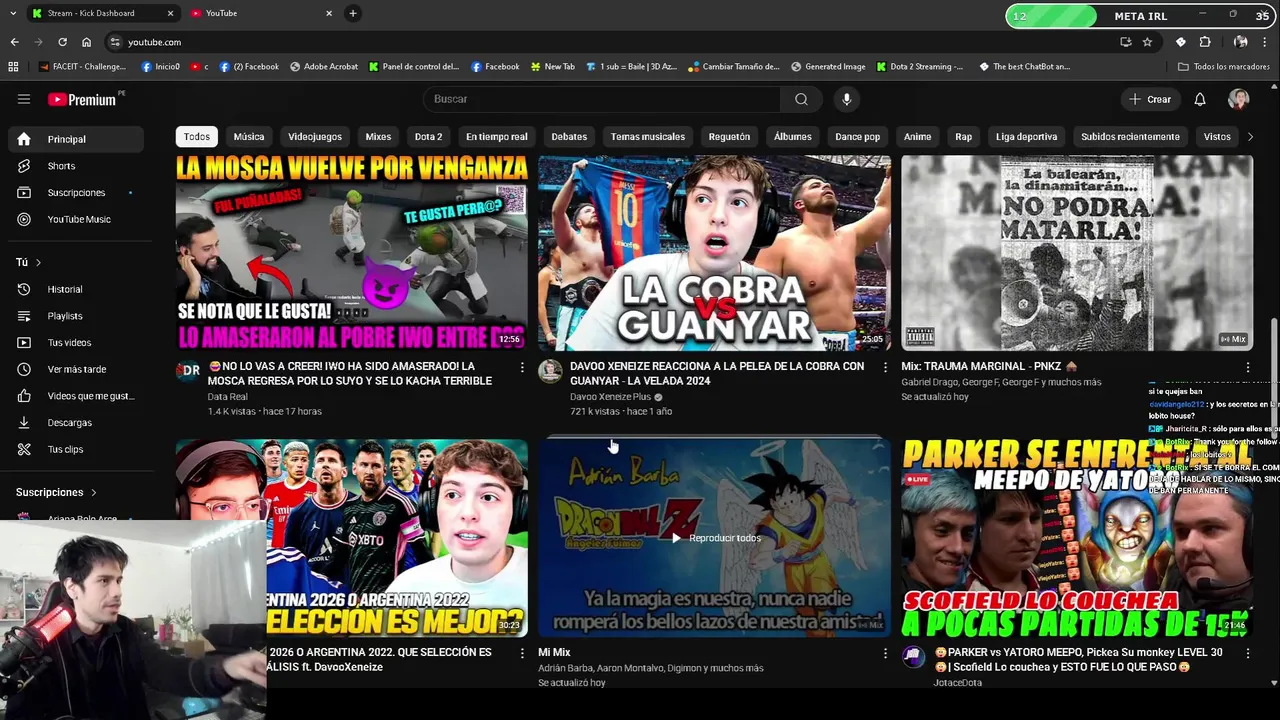1280x720 pixels.
Task: Select the Dance pop filter chip
Action: [x=857, y=136]
